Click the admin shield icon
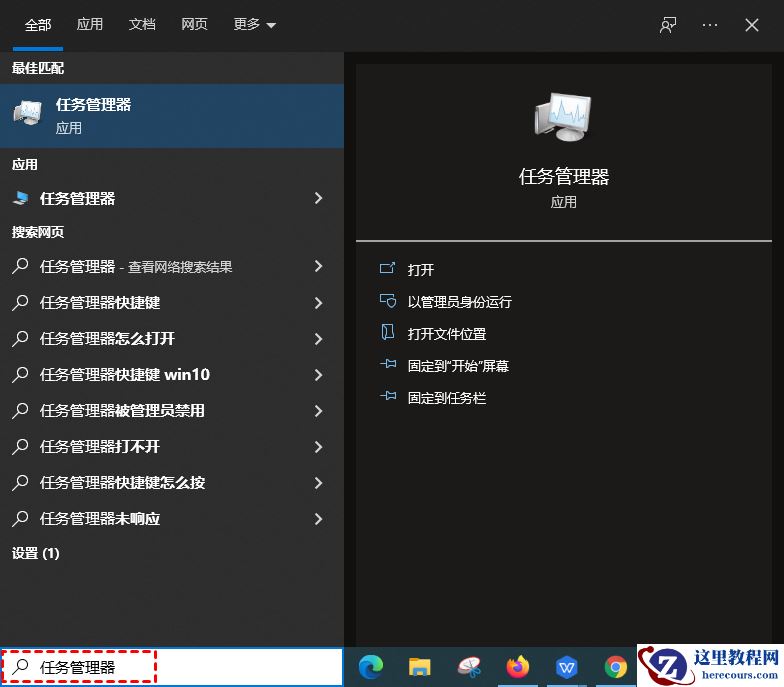784x687 pixels. 388,300
